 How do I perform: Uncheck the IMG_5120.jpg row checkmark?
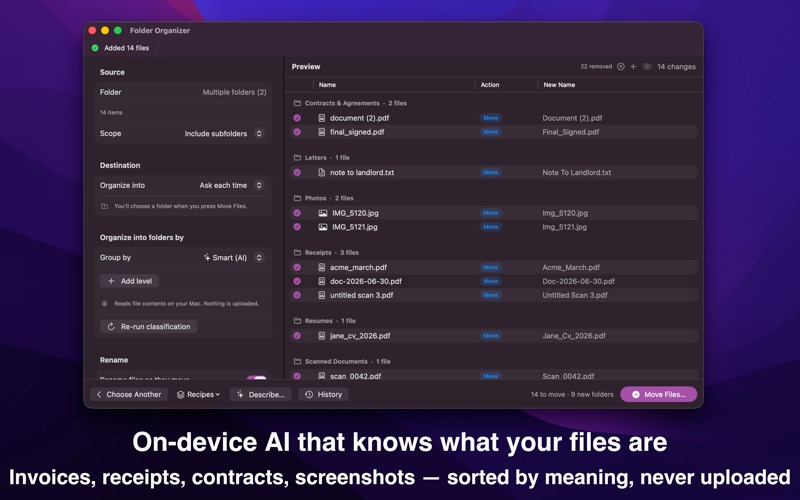point(297,213)
